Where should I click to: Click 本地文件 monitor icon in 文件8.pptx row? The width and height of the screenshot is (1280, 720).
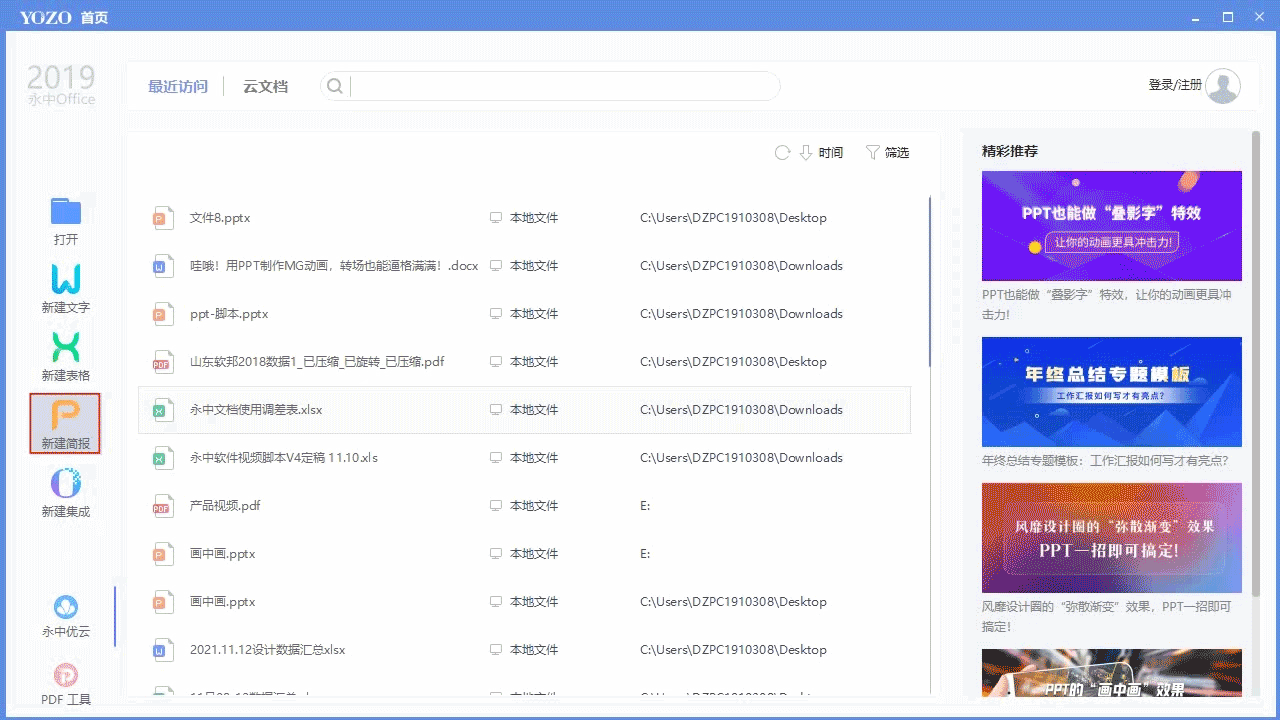(x=495, y=218)
